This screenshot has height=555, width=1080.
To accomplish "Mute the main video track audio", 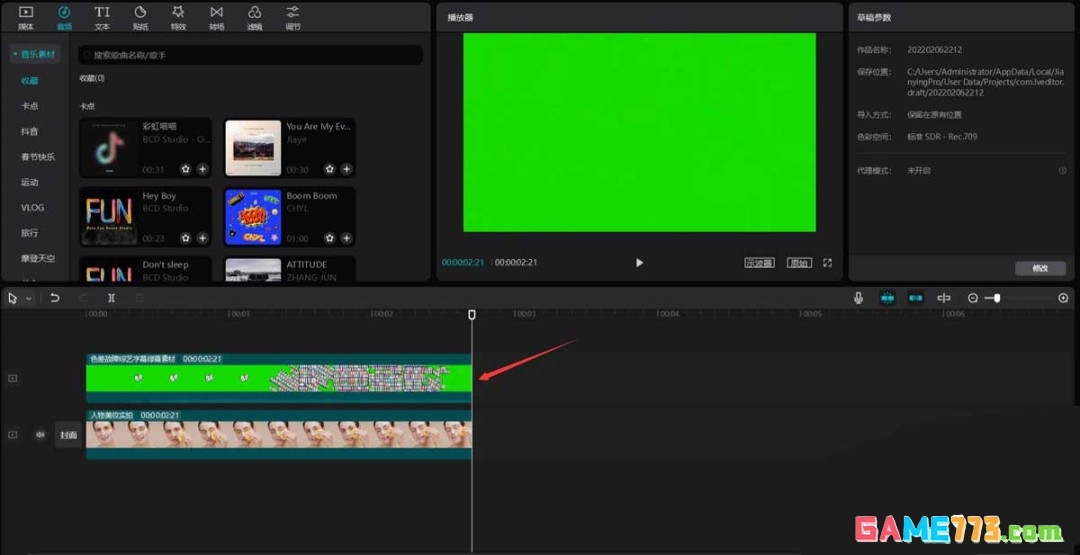I will point(41,435).
